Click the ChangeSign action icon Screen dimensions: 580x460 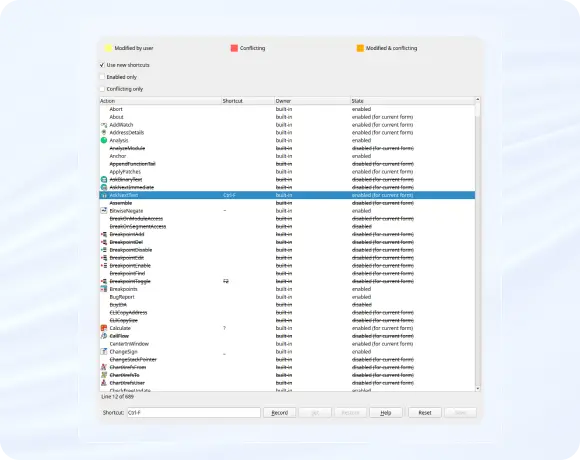tap(104, 351)
